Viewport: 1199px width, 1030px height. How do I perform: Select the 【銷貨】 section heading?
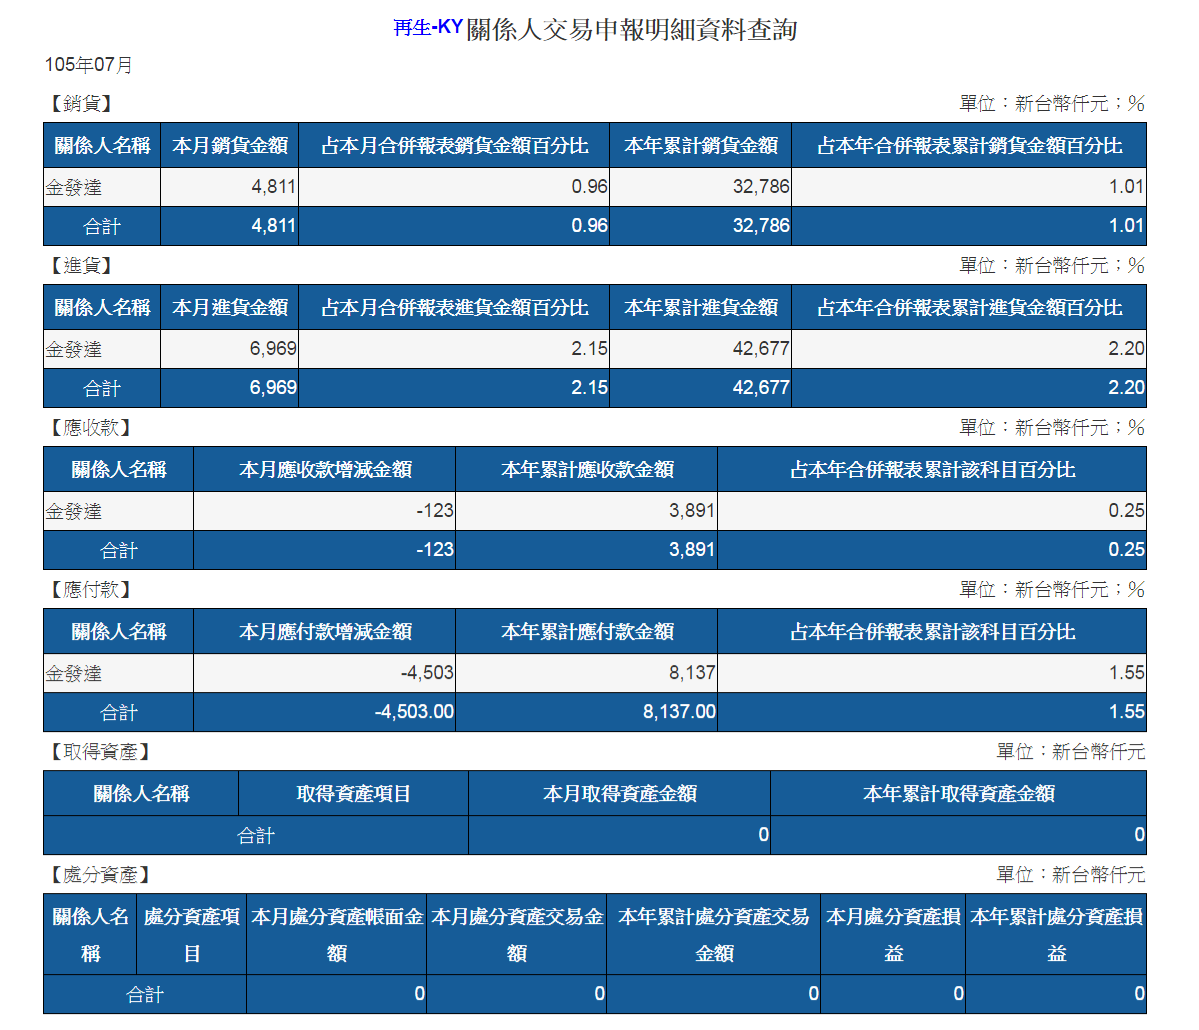click(x=81, y=103)
